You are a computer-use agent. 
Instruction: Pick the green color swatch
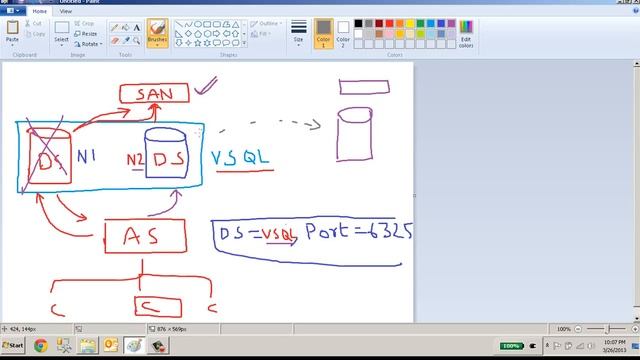click(420, 24)
